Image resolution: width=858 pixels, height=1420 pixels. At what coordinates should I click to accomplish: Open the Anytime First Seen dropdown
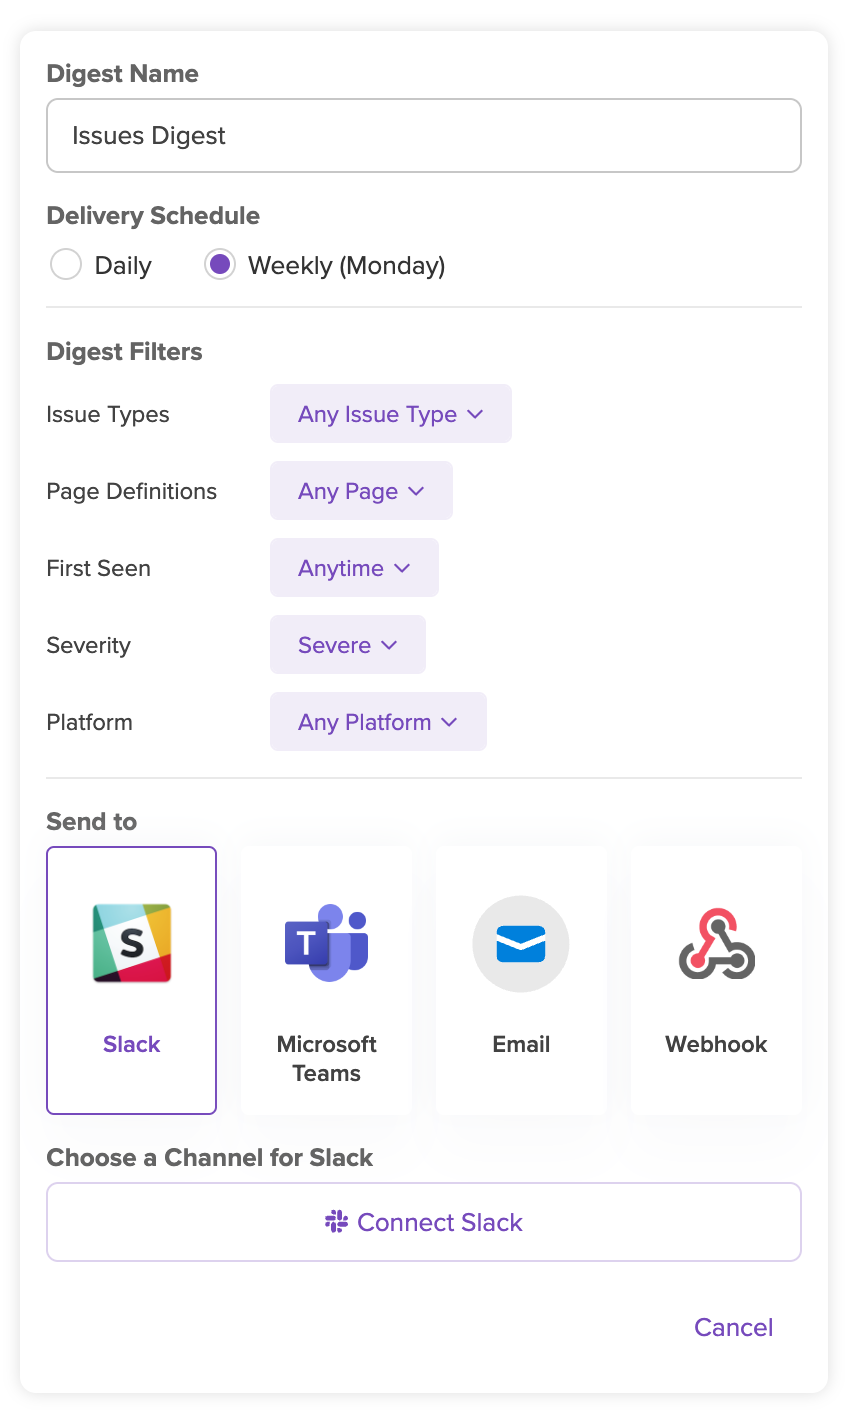tap(354, 568)
